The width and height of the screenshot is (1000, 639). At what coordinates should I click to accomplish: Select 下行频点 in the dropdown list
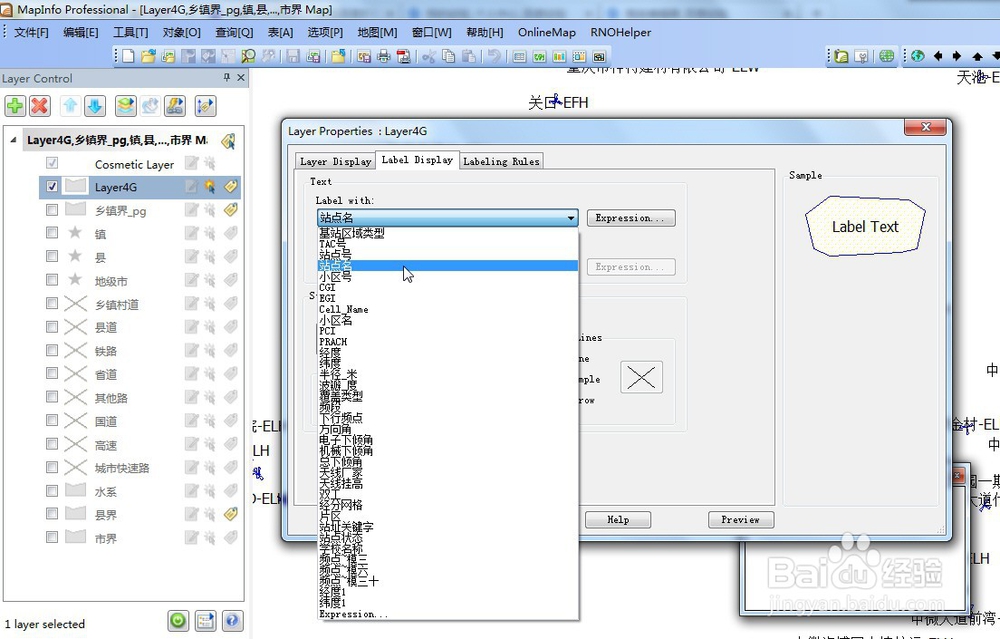pos(448,418)
